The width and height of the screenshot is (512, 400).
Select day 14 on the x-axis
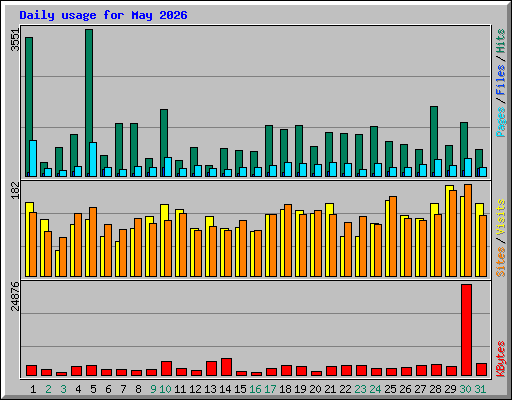pyautogui.click(x=225, y=389)
